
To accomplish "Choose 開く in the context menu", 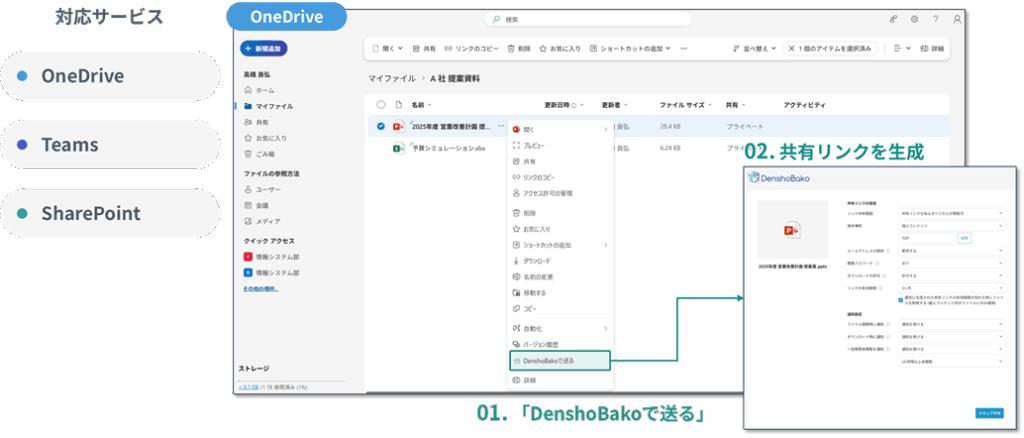I will 560,130.
